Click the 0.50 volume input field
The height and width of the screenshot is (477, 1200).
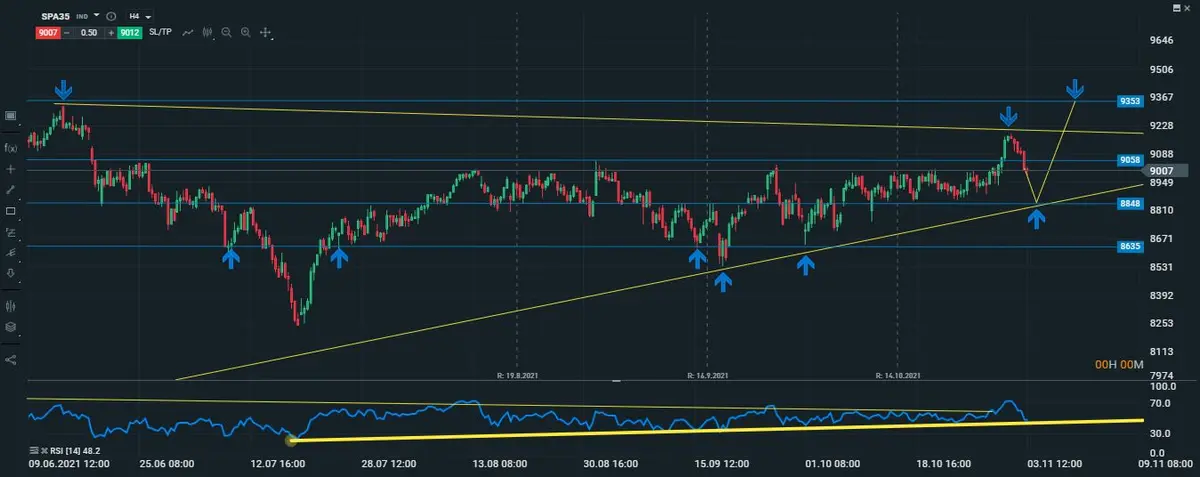88,33
